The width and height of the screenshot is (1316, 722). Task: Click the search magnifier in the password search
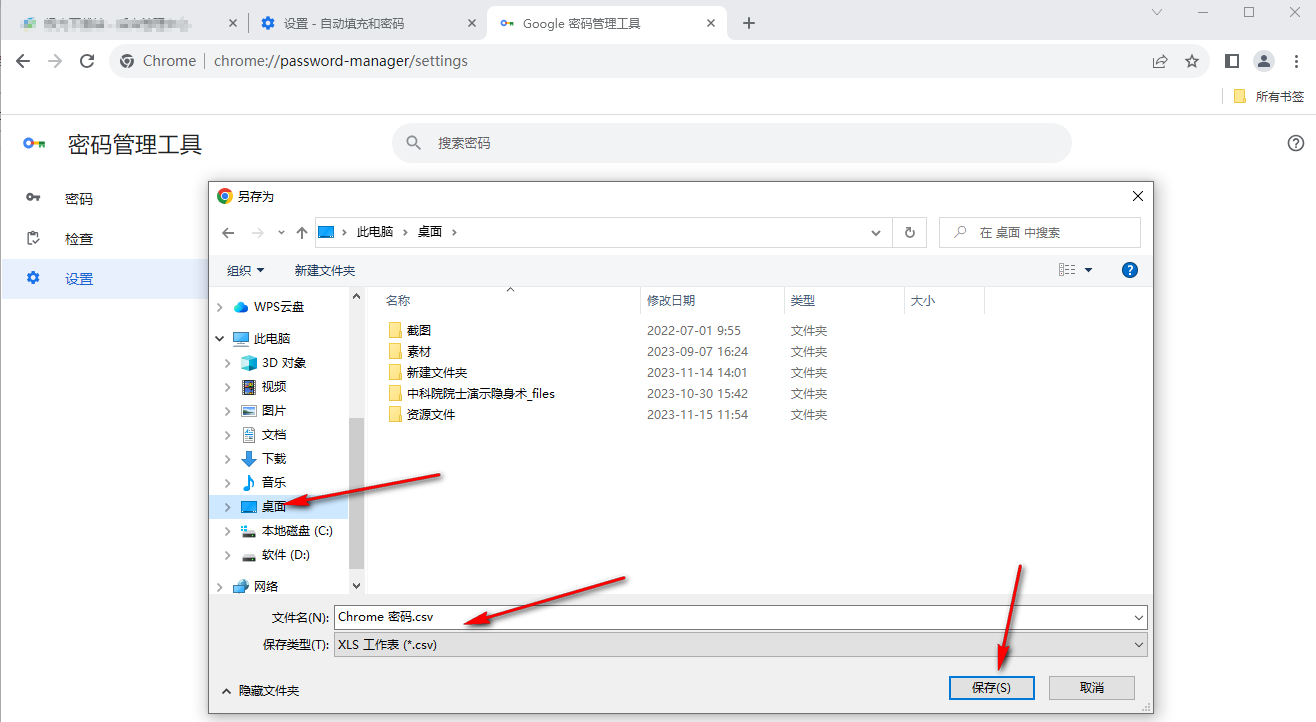414,143
